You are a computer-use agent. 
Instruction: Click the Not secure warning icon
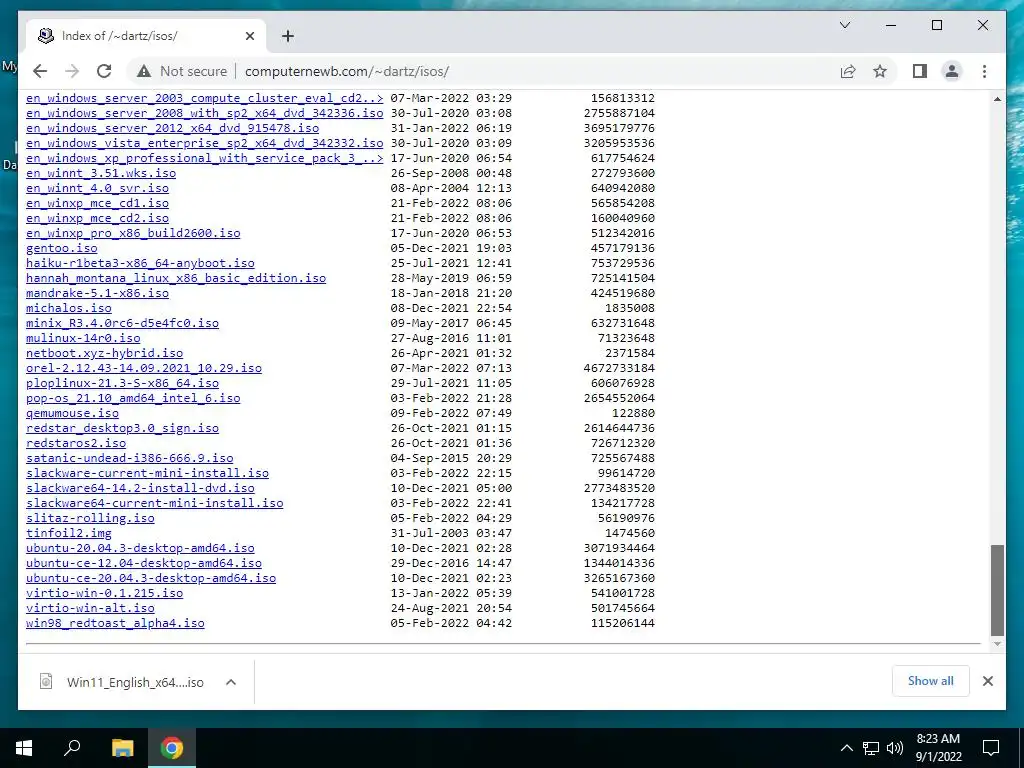coord(144,71)
